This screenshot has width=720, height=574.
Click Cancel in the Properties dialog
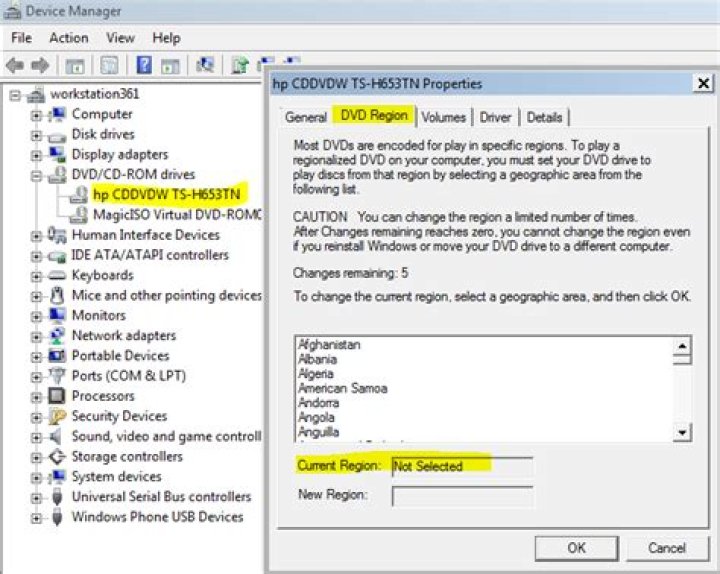(x=667, y=548)
